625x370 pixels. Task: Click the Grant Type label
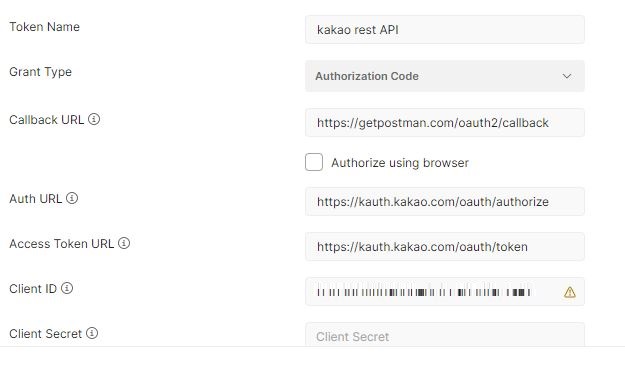pyautogui.click(x=41, y=72)
